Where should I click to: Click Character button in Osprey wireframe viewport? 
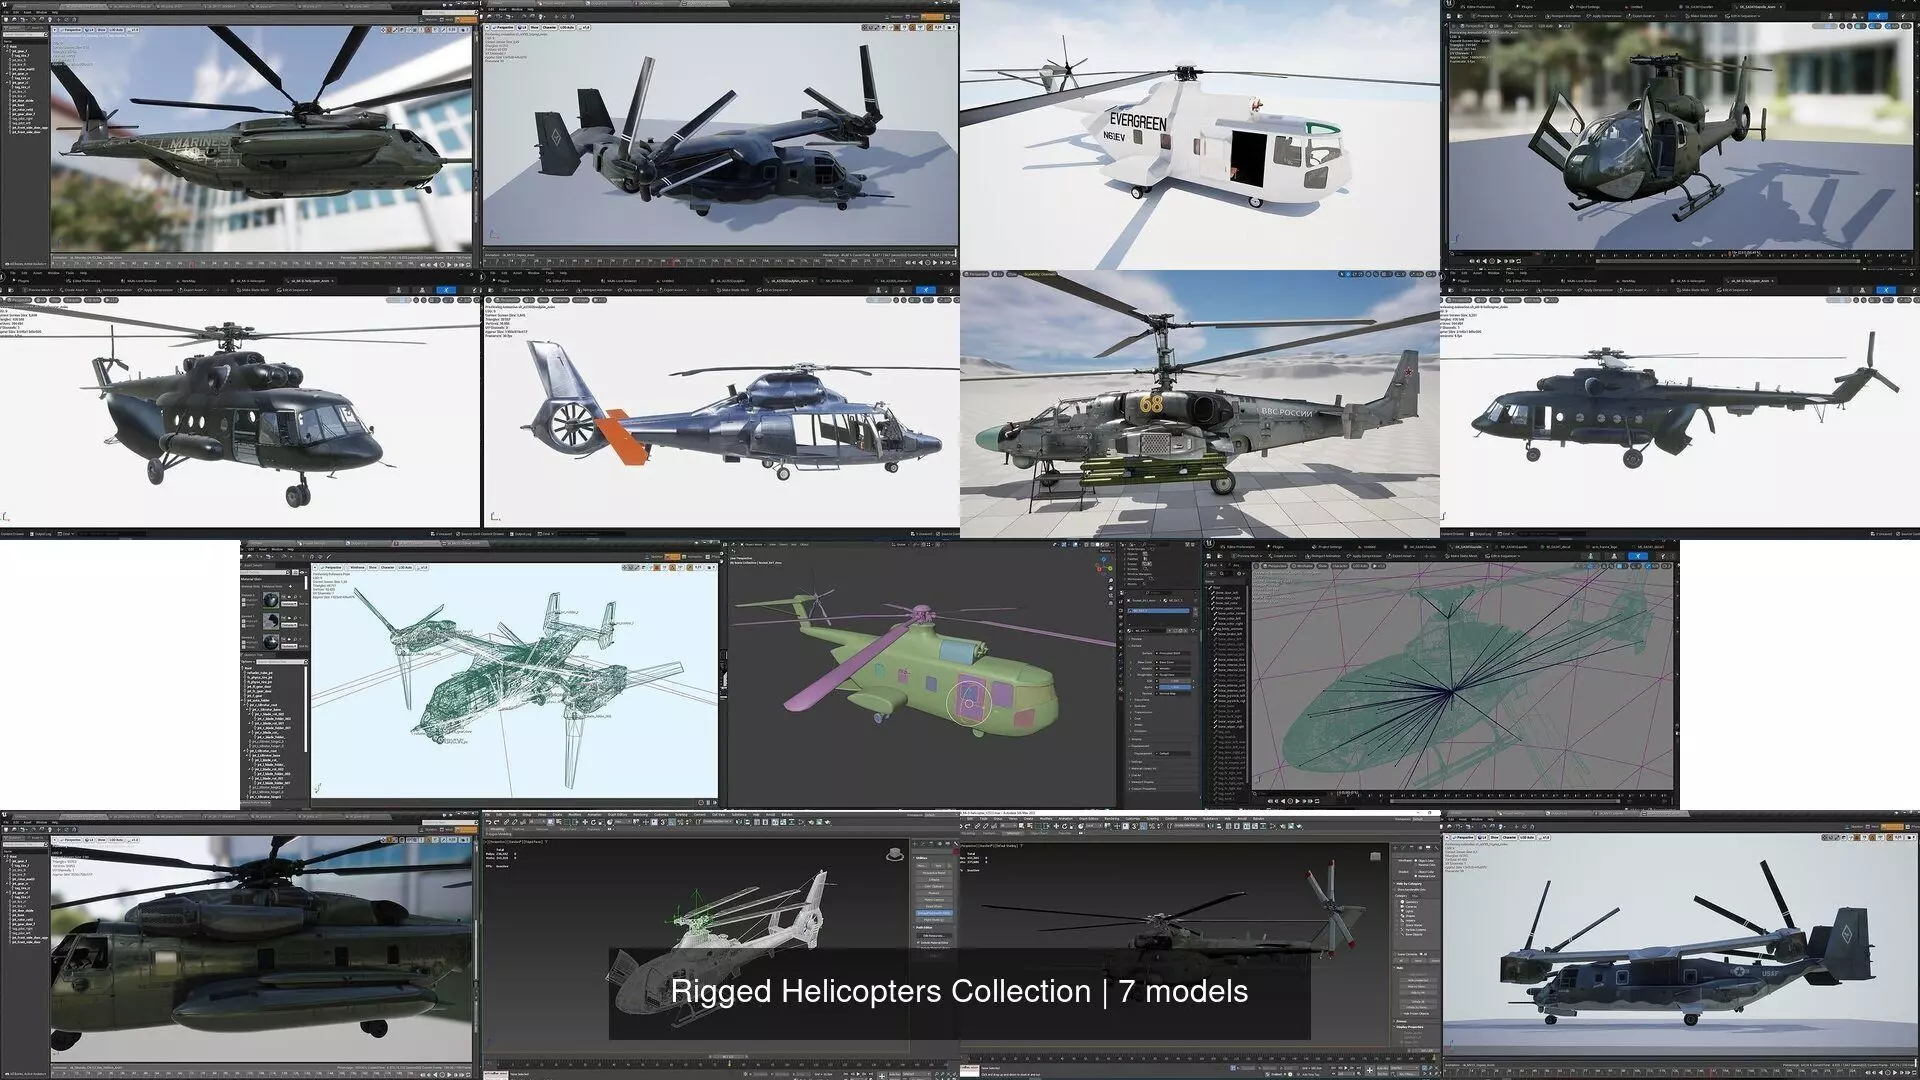point(387,567)
